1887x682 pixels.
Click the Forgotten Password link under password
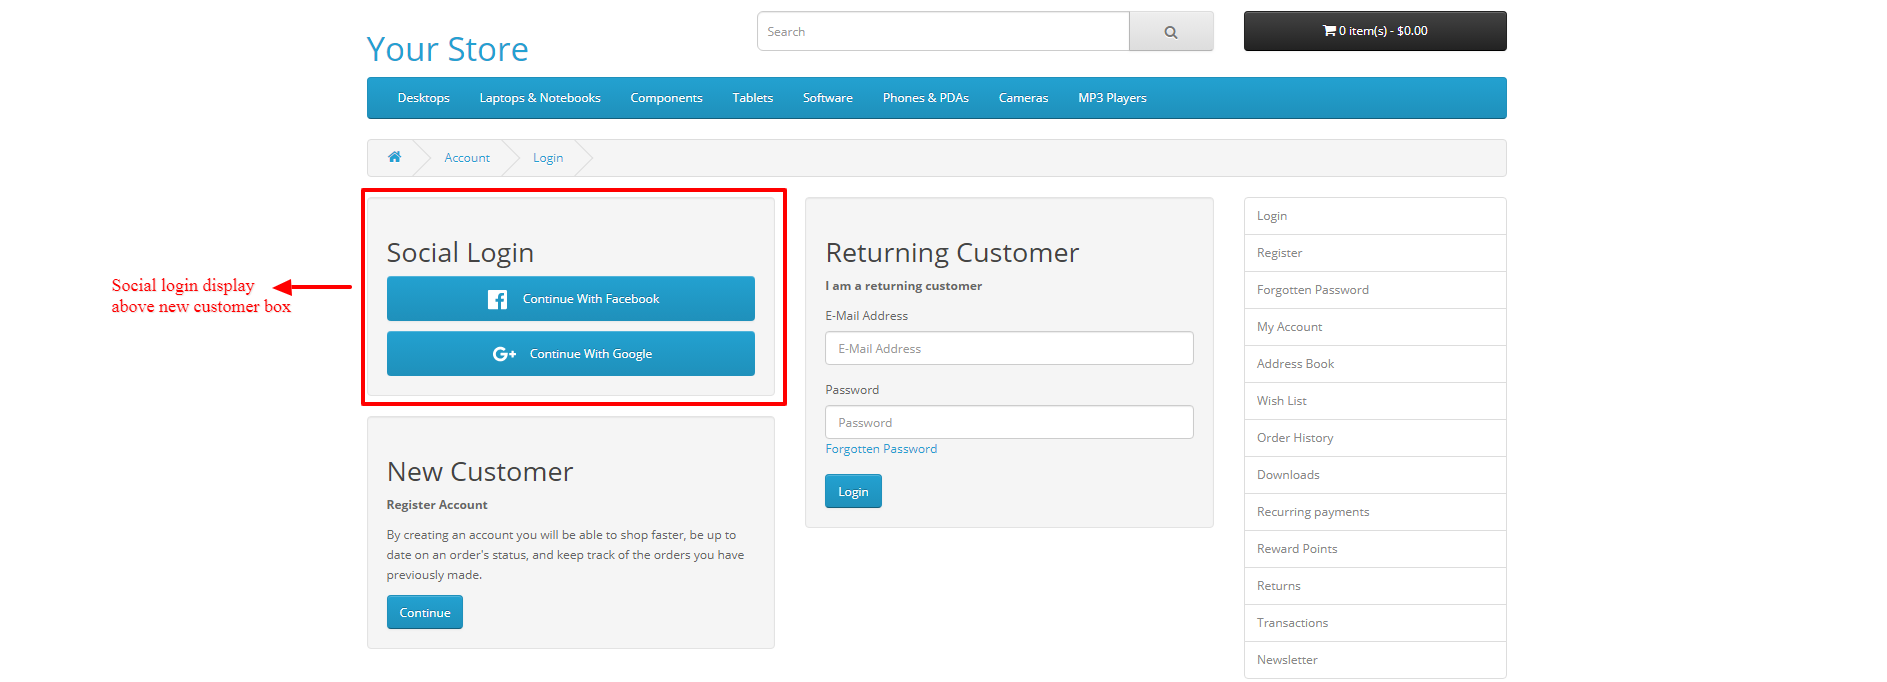881,449
